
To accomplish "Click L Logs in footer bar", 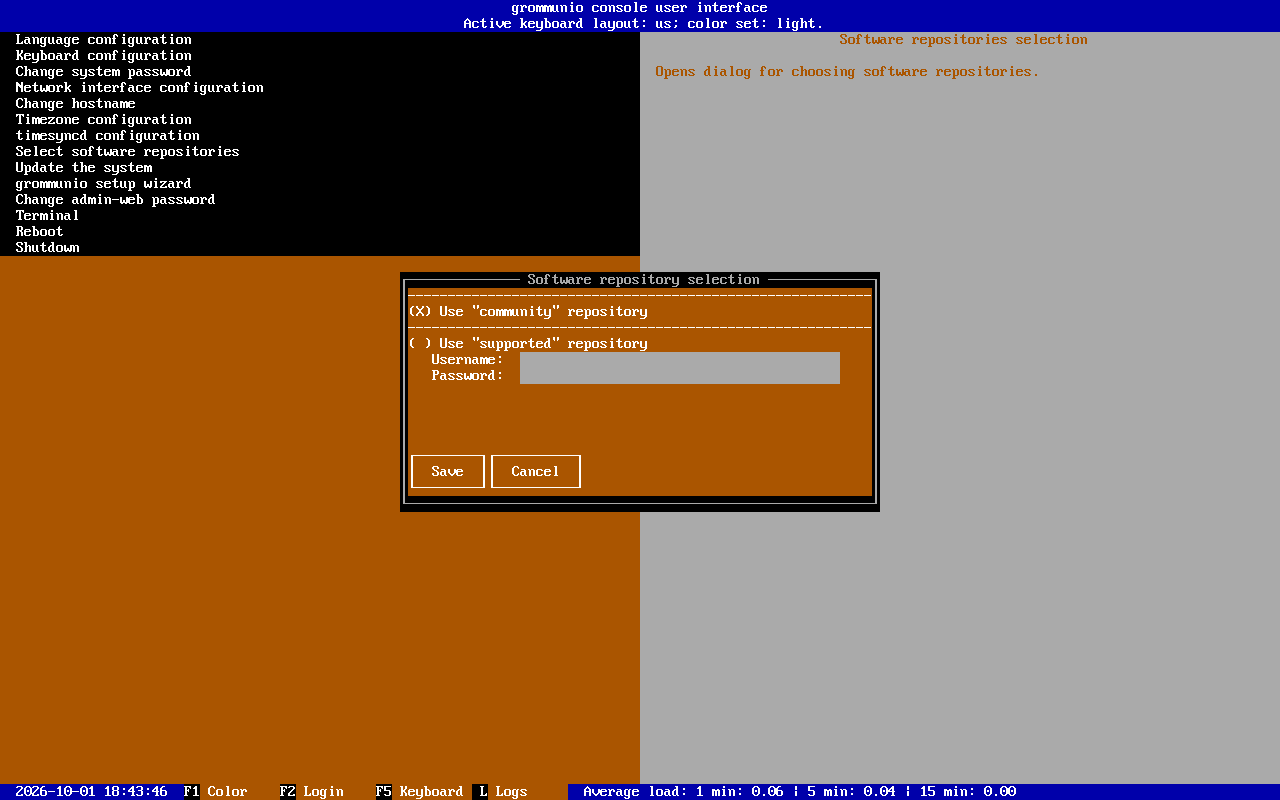I will tap(502, 792).
